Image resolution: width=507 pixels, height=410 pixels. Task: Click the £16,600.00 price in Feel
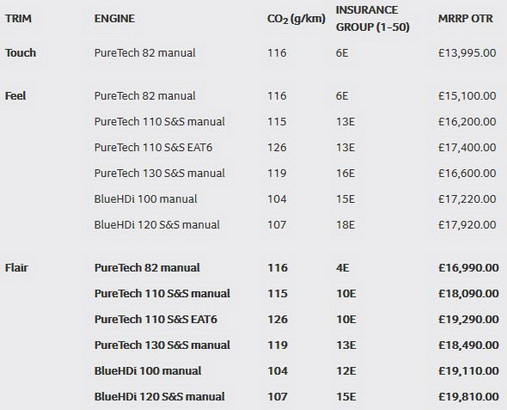467,173
